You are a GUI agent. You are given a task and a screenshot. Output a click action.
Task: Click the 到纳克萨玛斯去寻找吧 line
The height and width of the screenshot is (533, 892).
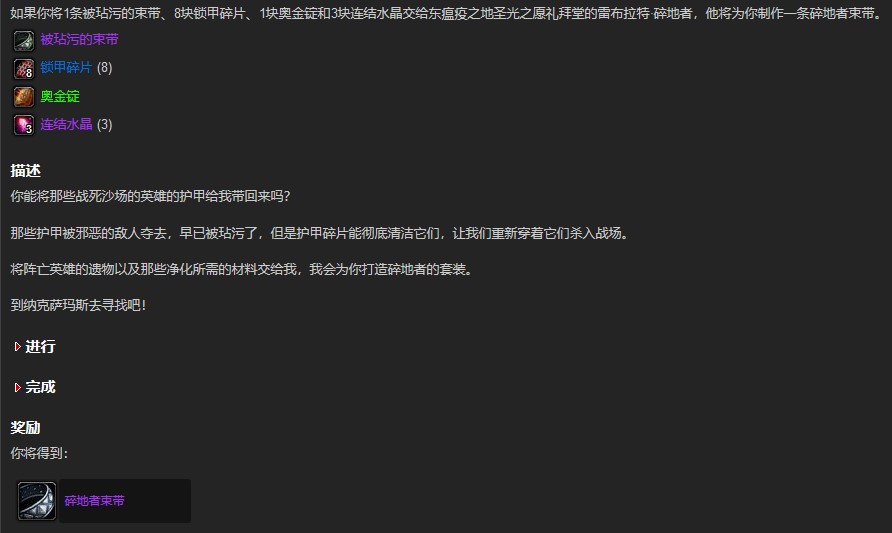point(79,305)
